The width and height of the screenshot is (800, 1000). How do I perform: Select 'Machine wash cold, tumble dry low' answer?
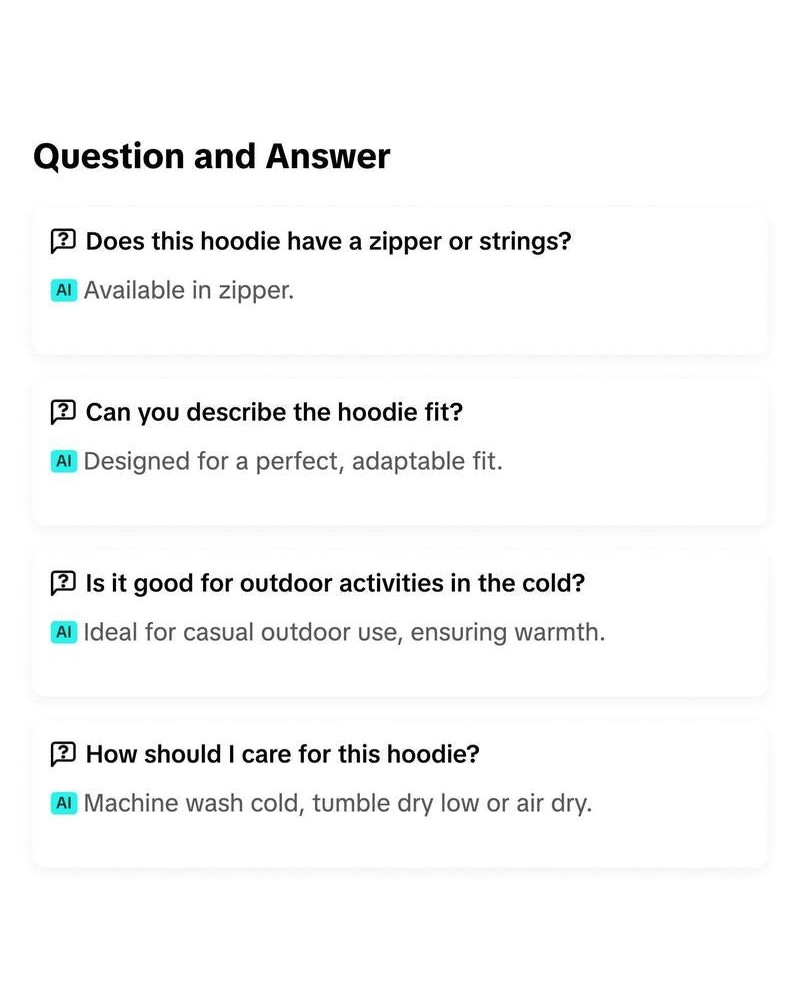[338, 804]
